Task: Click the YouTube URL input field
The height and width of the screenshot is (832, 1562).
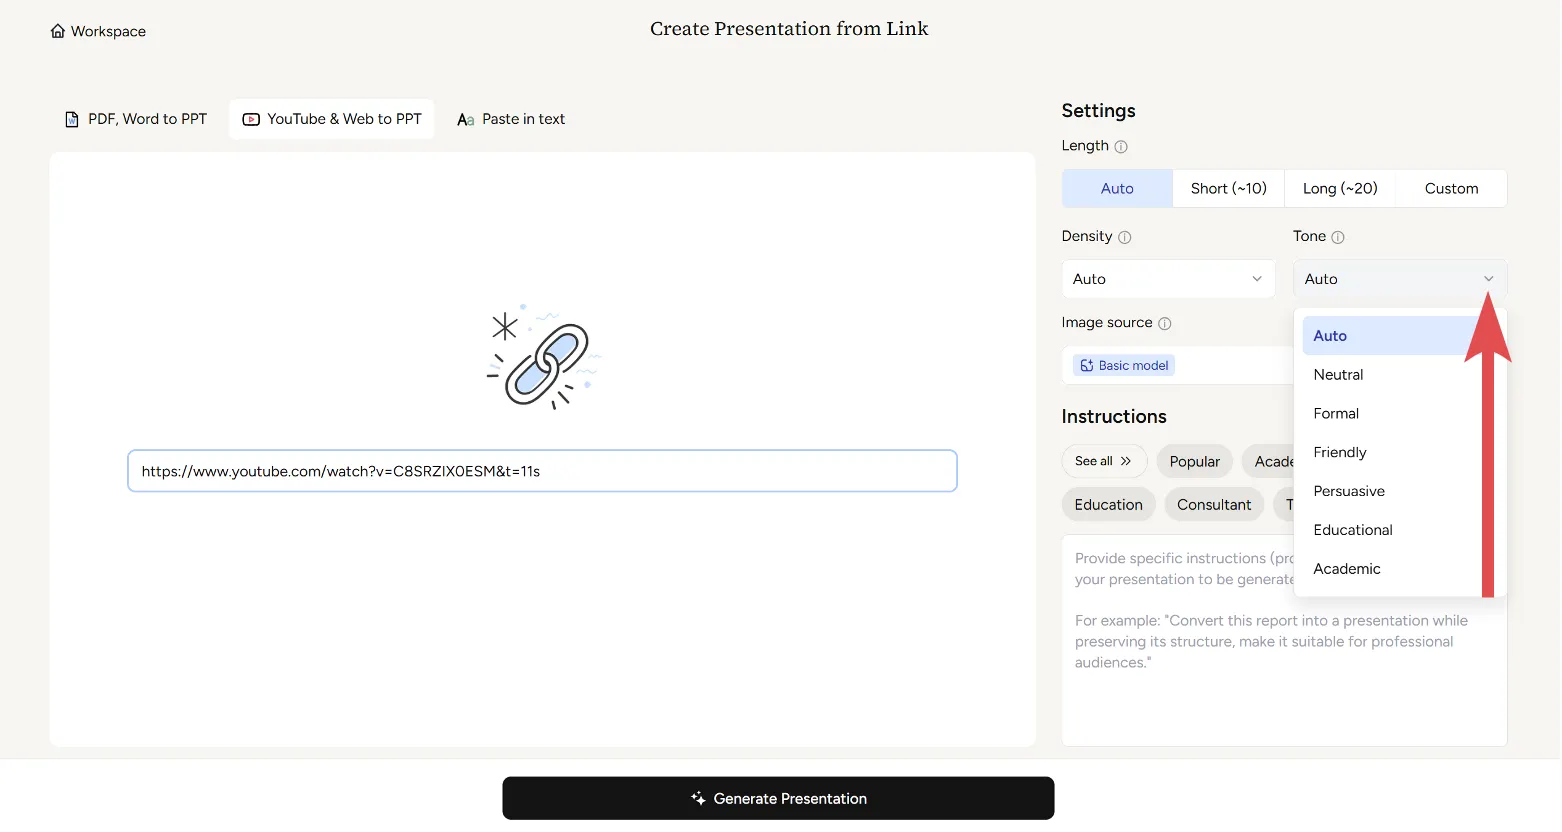Action: click(x=542, y=472)
